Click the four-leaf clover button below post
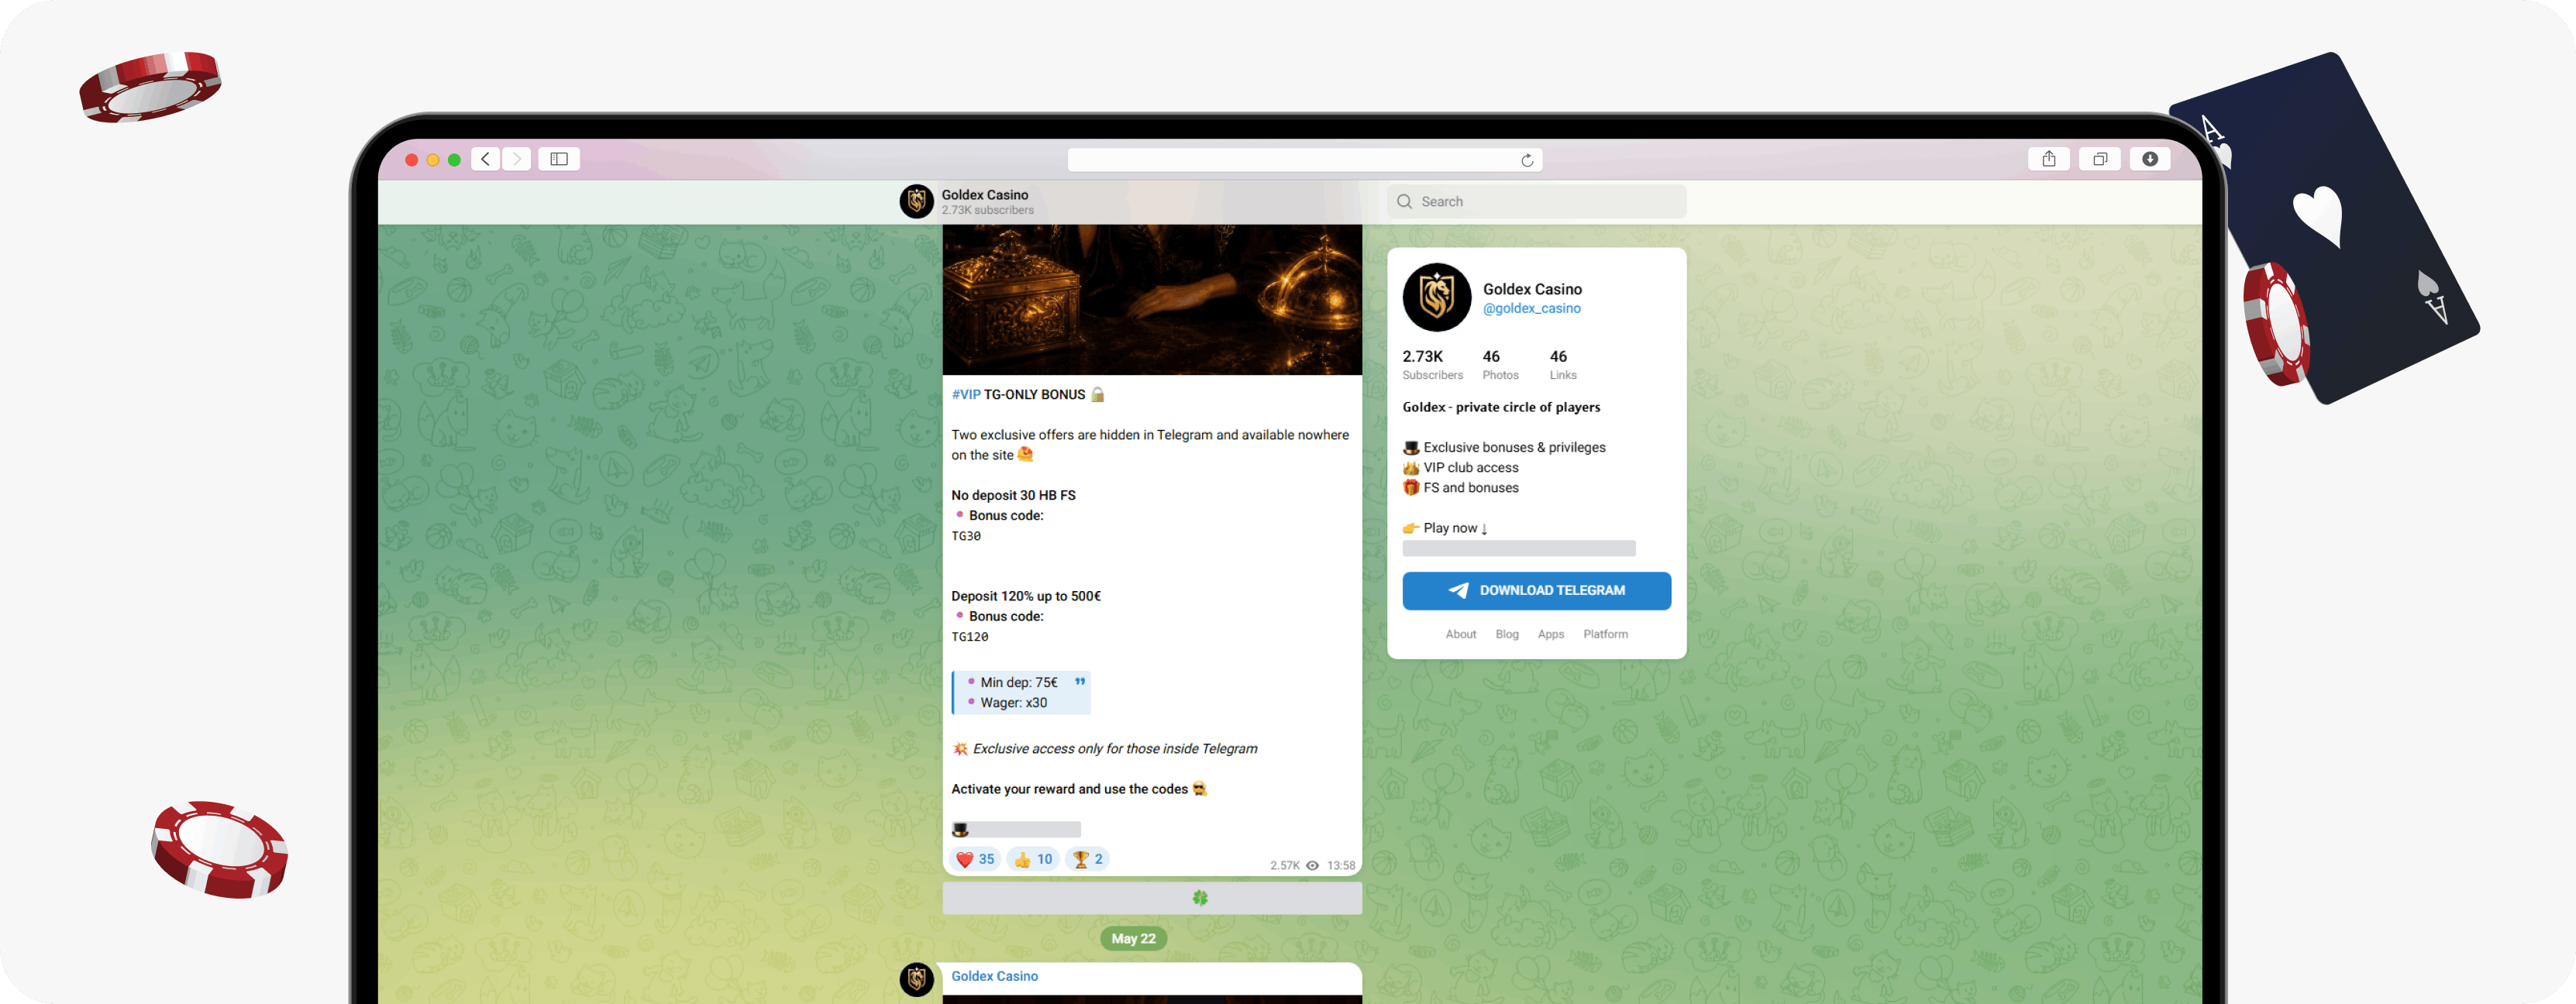 click(1152, 898)
